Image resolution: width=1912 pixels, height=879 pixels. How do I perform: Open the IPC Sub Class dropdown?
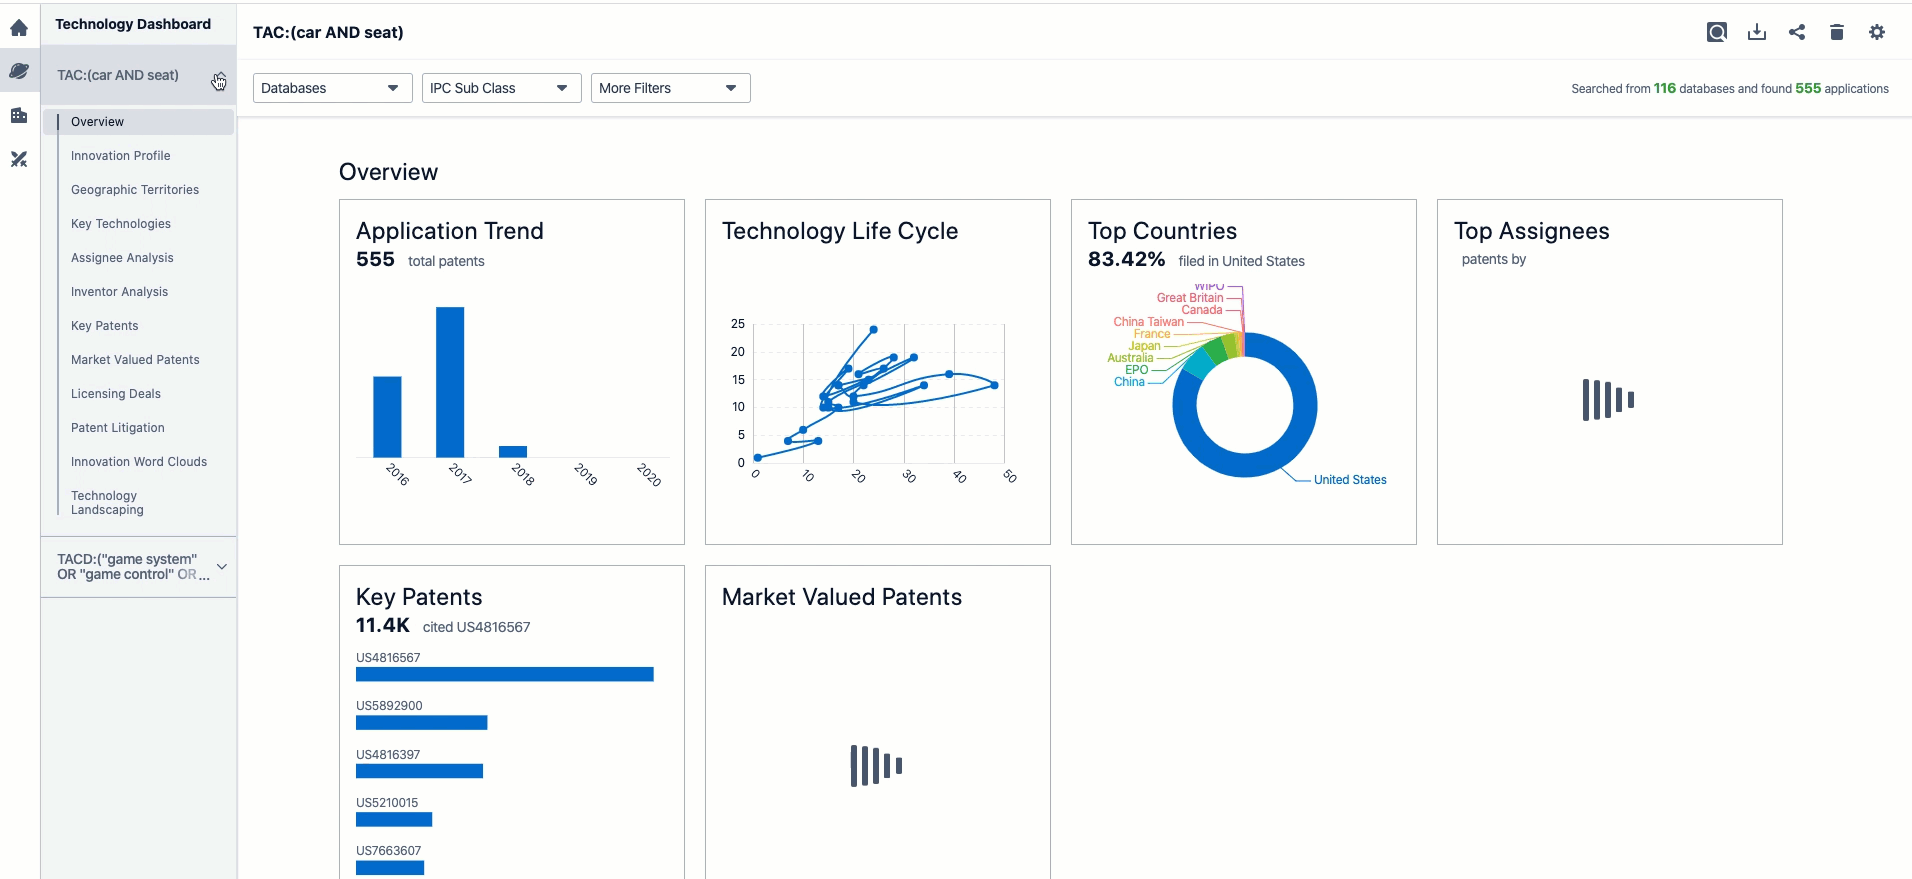point(501,88)
